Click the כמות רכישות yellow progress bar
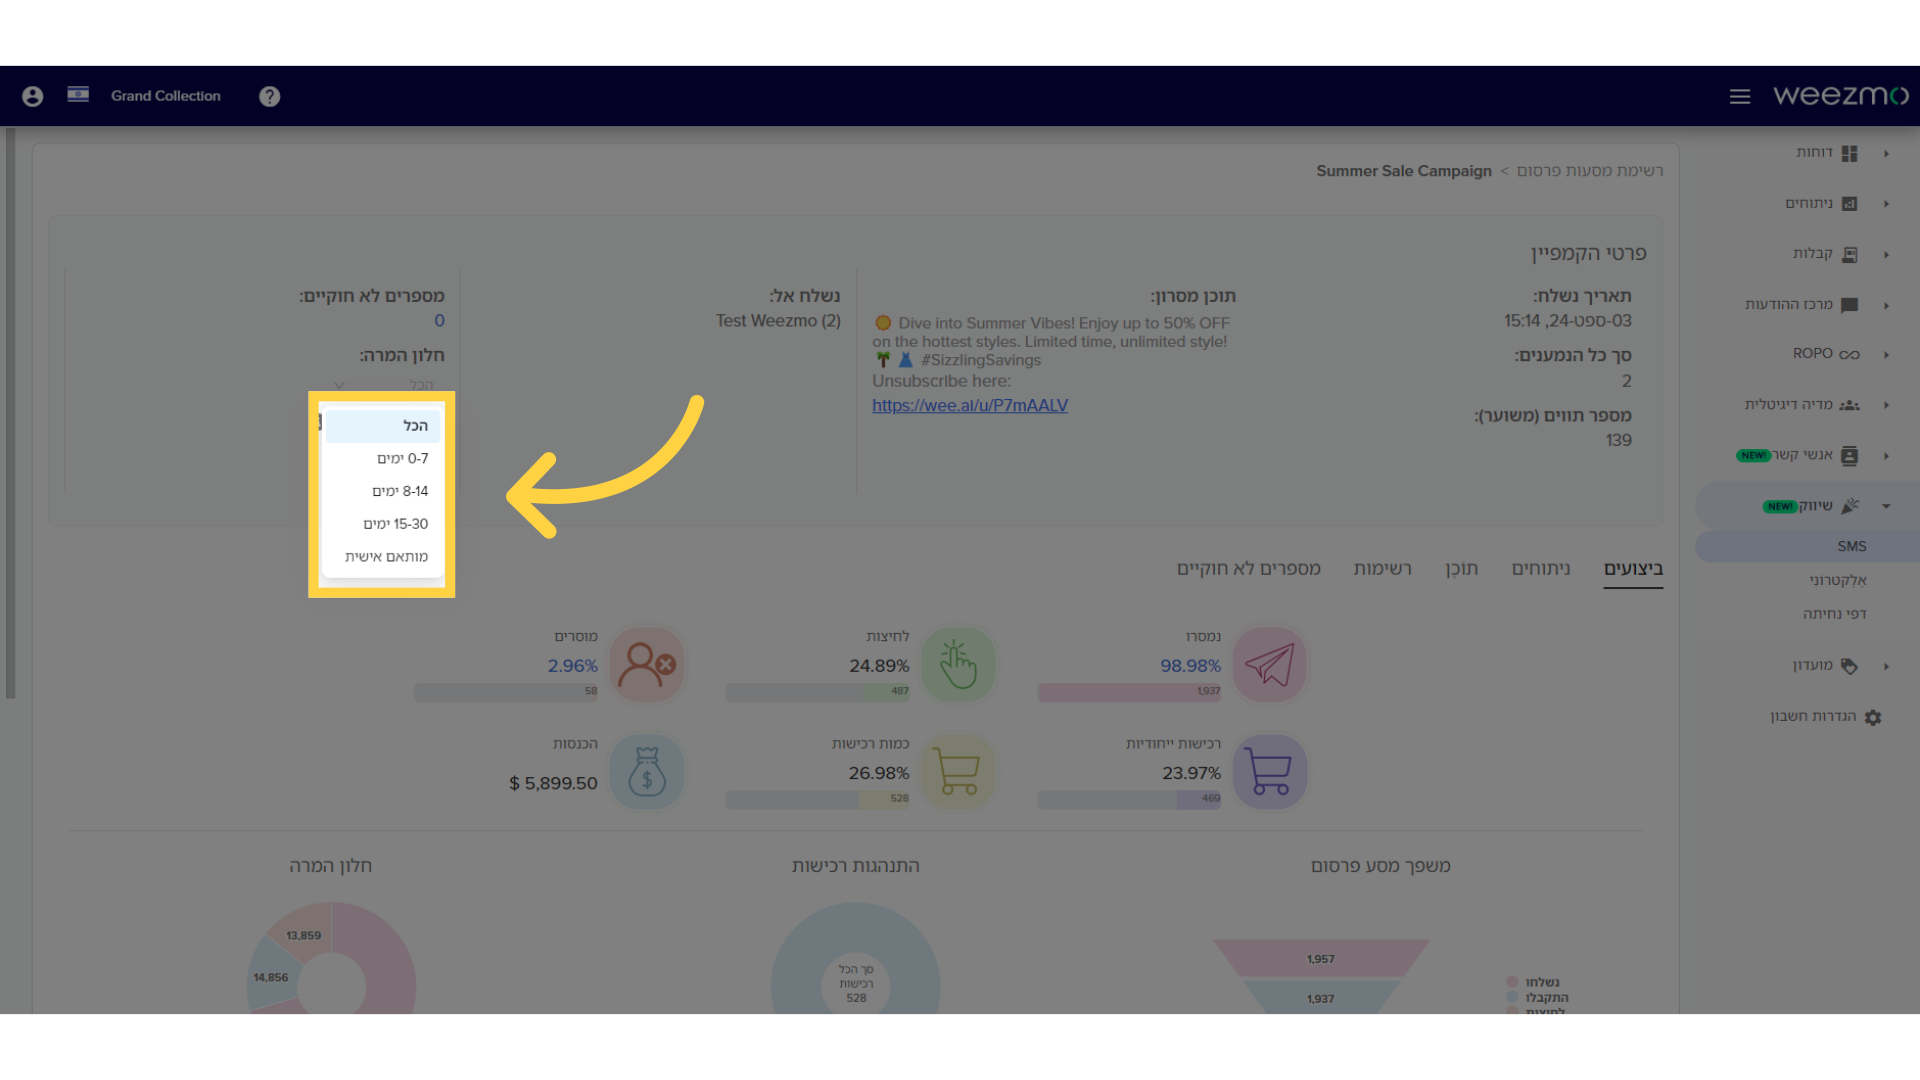 [817, 800]
